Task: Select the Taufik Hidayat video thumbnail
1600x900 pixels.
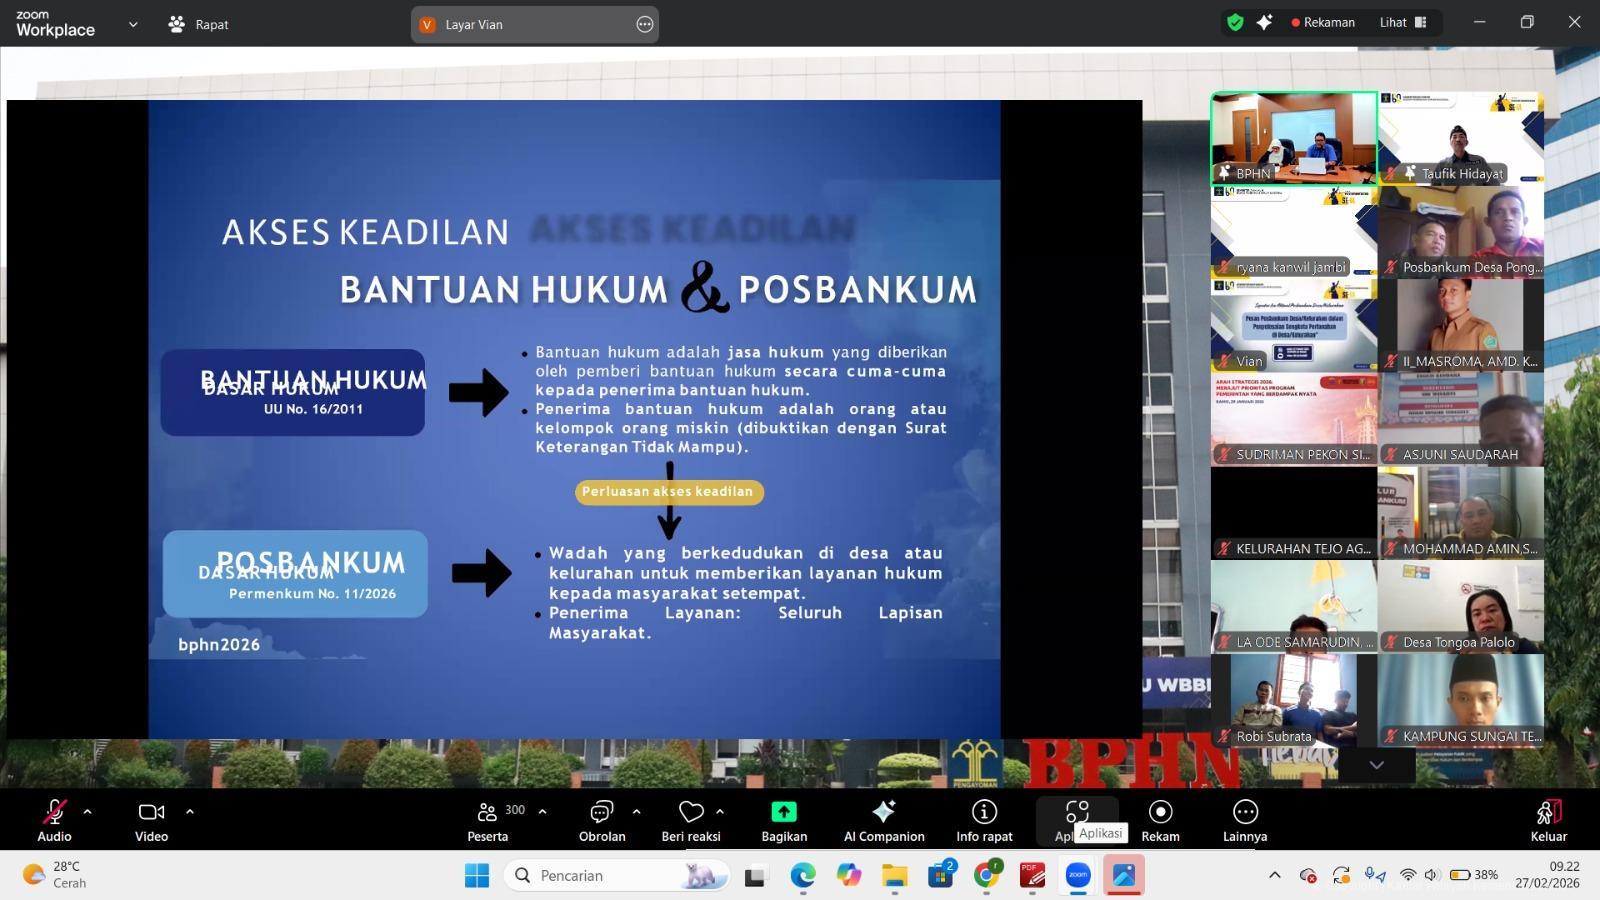Action: click(1460, 138)
